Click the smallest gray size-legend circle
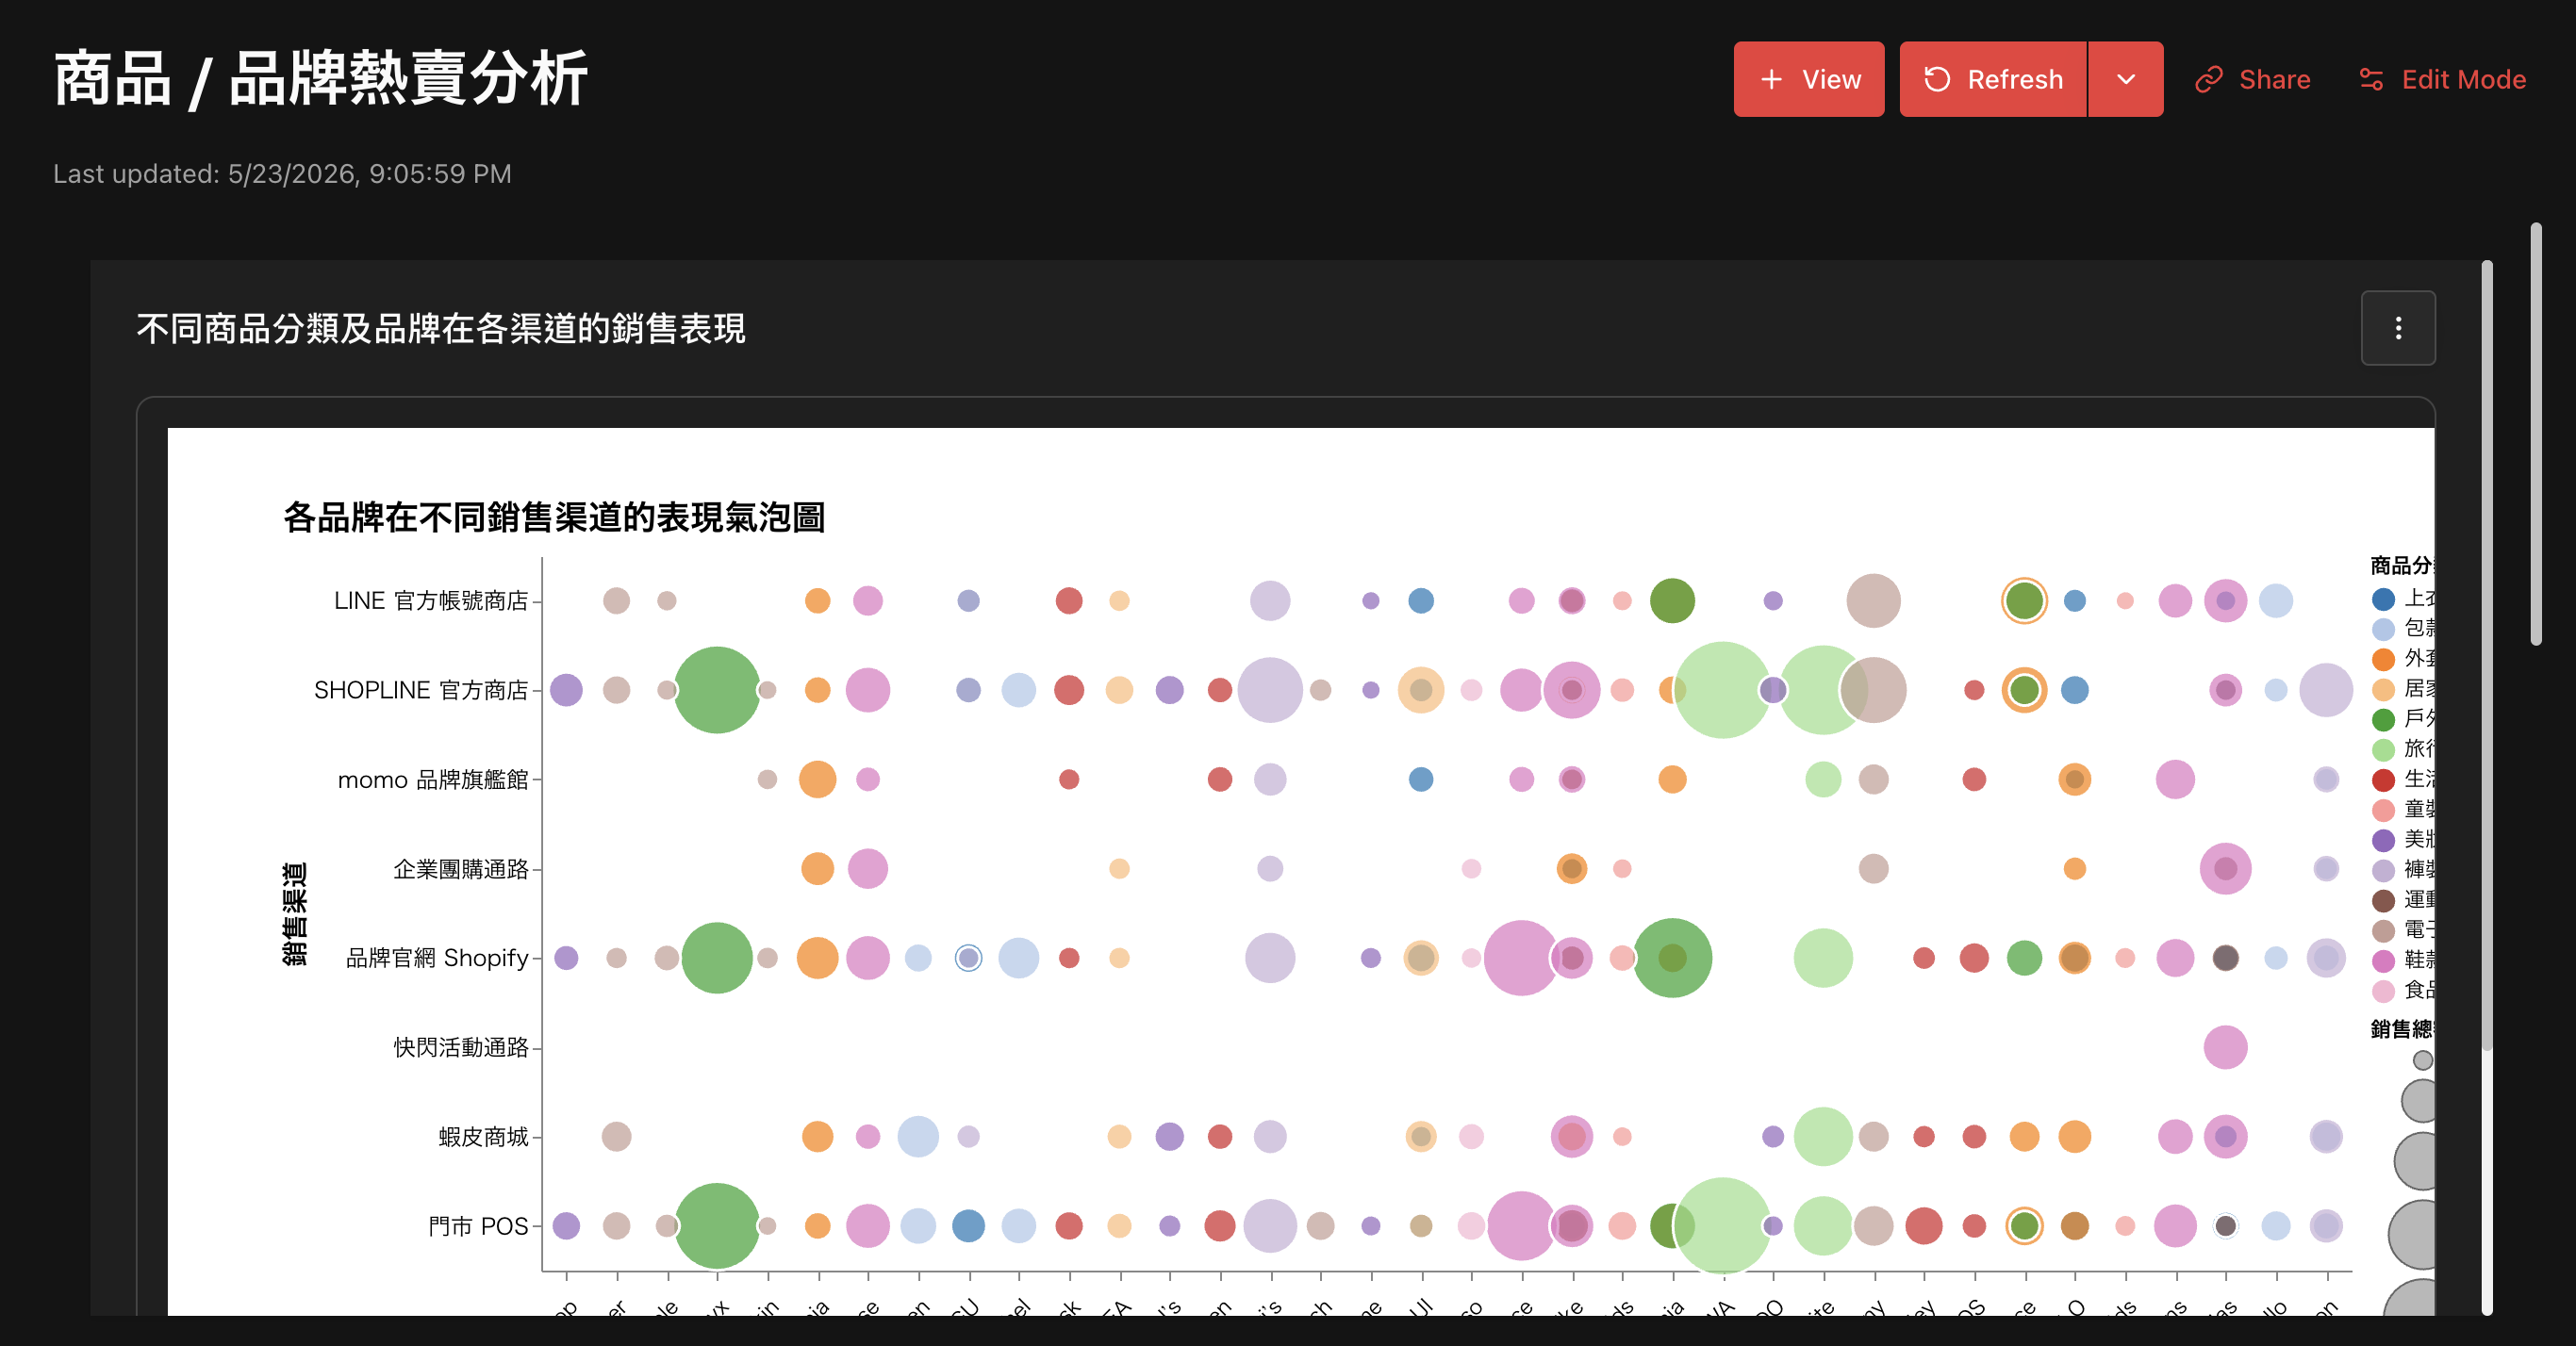 [x=2422, y=1060]
